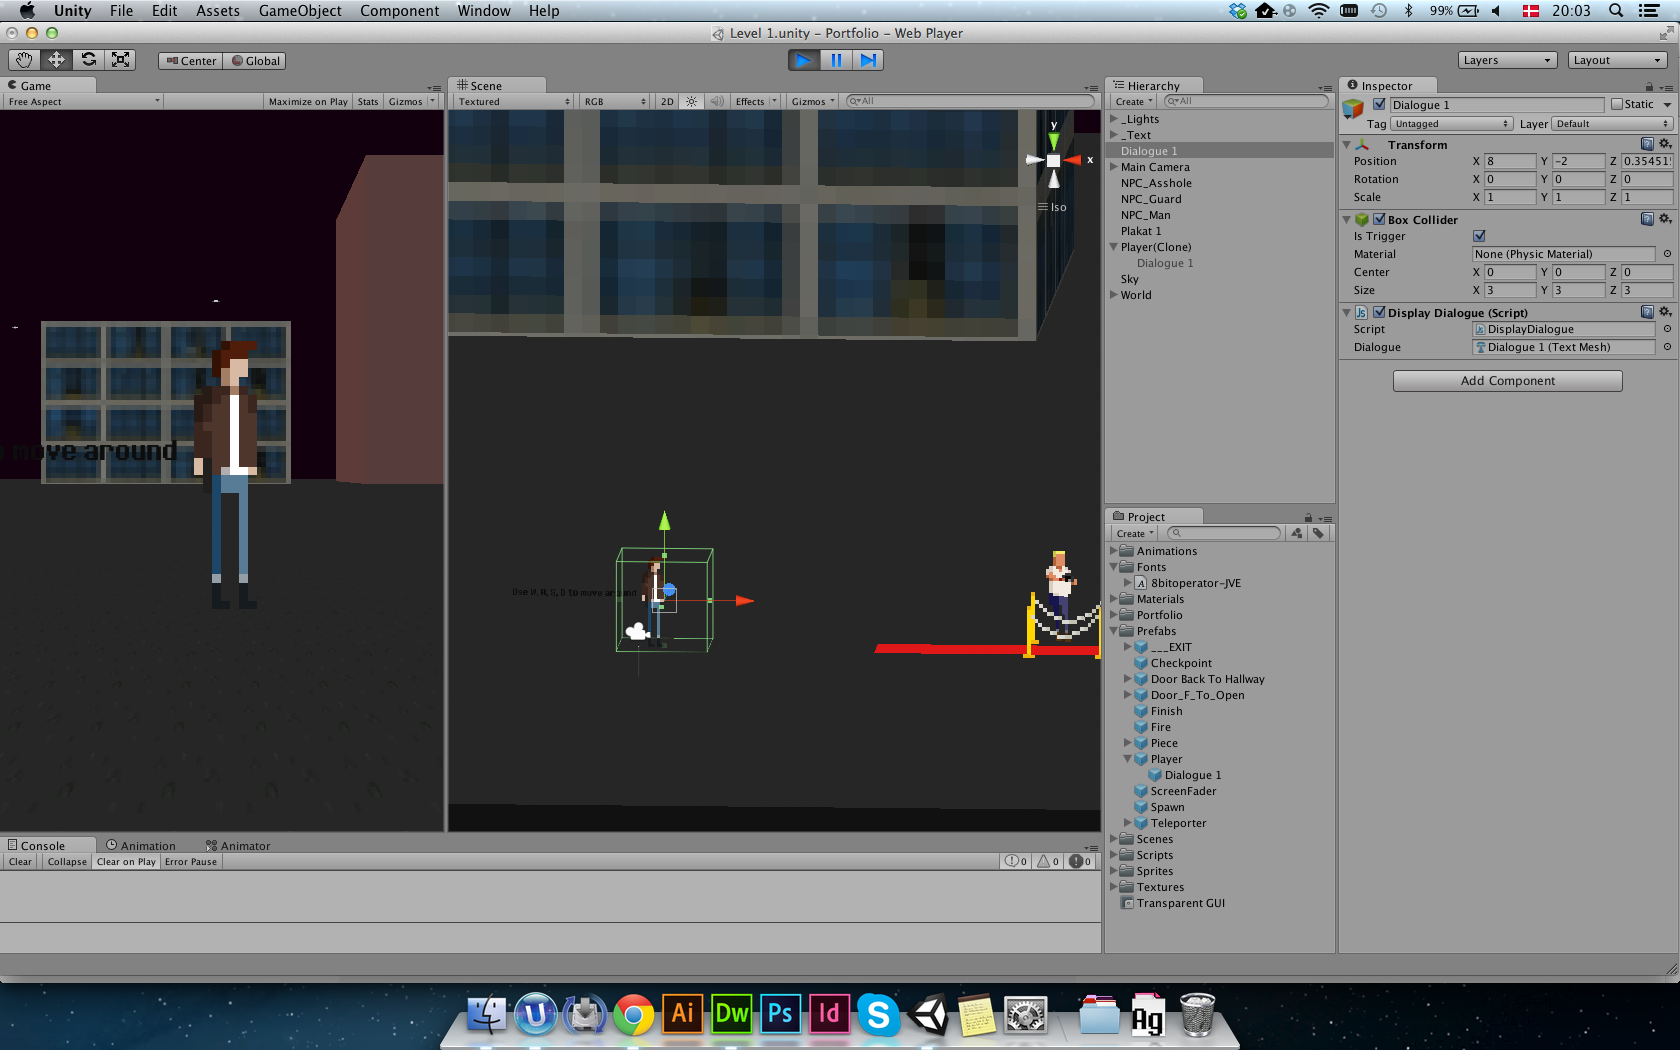This screenshot has height=1050, width=1680.
Task: Open the Layers dropdown
Action: pos(1507,60)
